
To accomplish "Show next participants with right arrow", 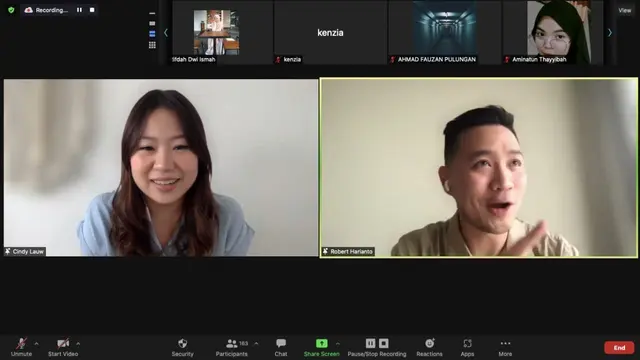I will [610, 33].
